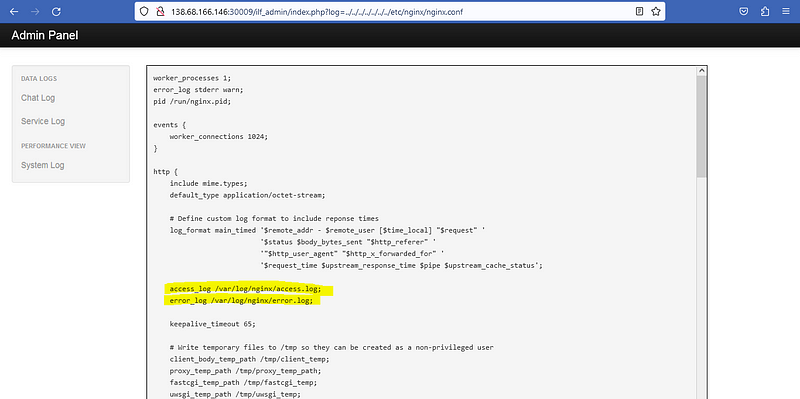Screen dimensions: 800x399
Task: Click the 'uwsgi_temp_path /tmp/uwsgi_temp;' line
Action: click(235, 394)
